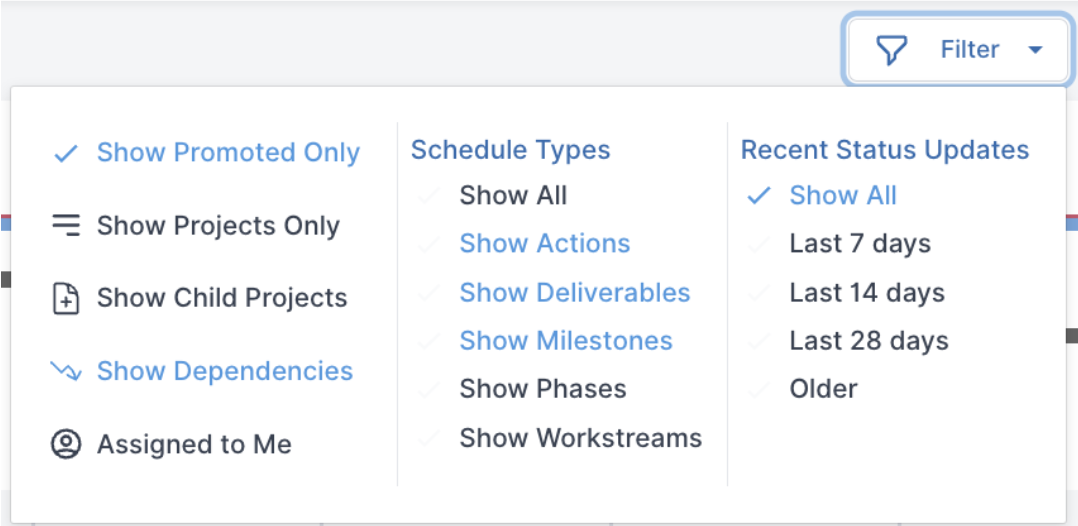Viewport: 1078px width, 526px height.
Task: Click Assigned to Me label
Action: (195, 445)
